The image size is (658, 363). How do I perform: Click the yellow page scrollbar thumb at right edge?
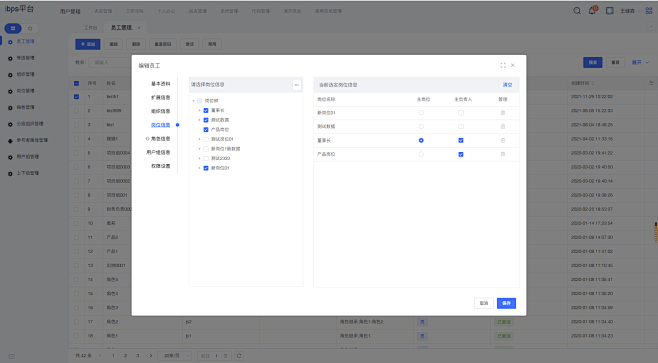tap(656, 232)
